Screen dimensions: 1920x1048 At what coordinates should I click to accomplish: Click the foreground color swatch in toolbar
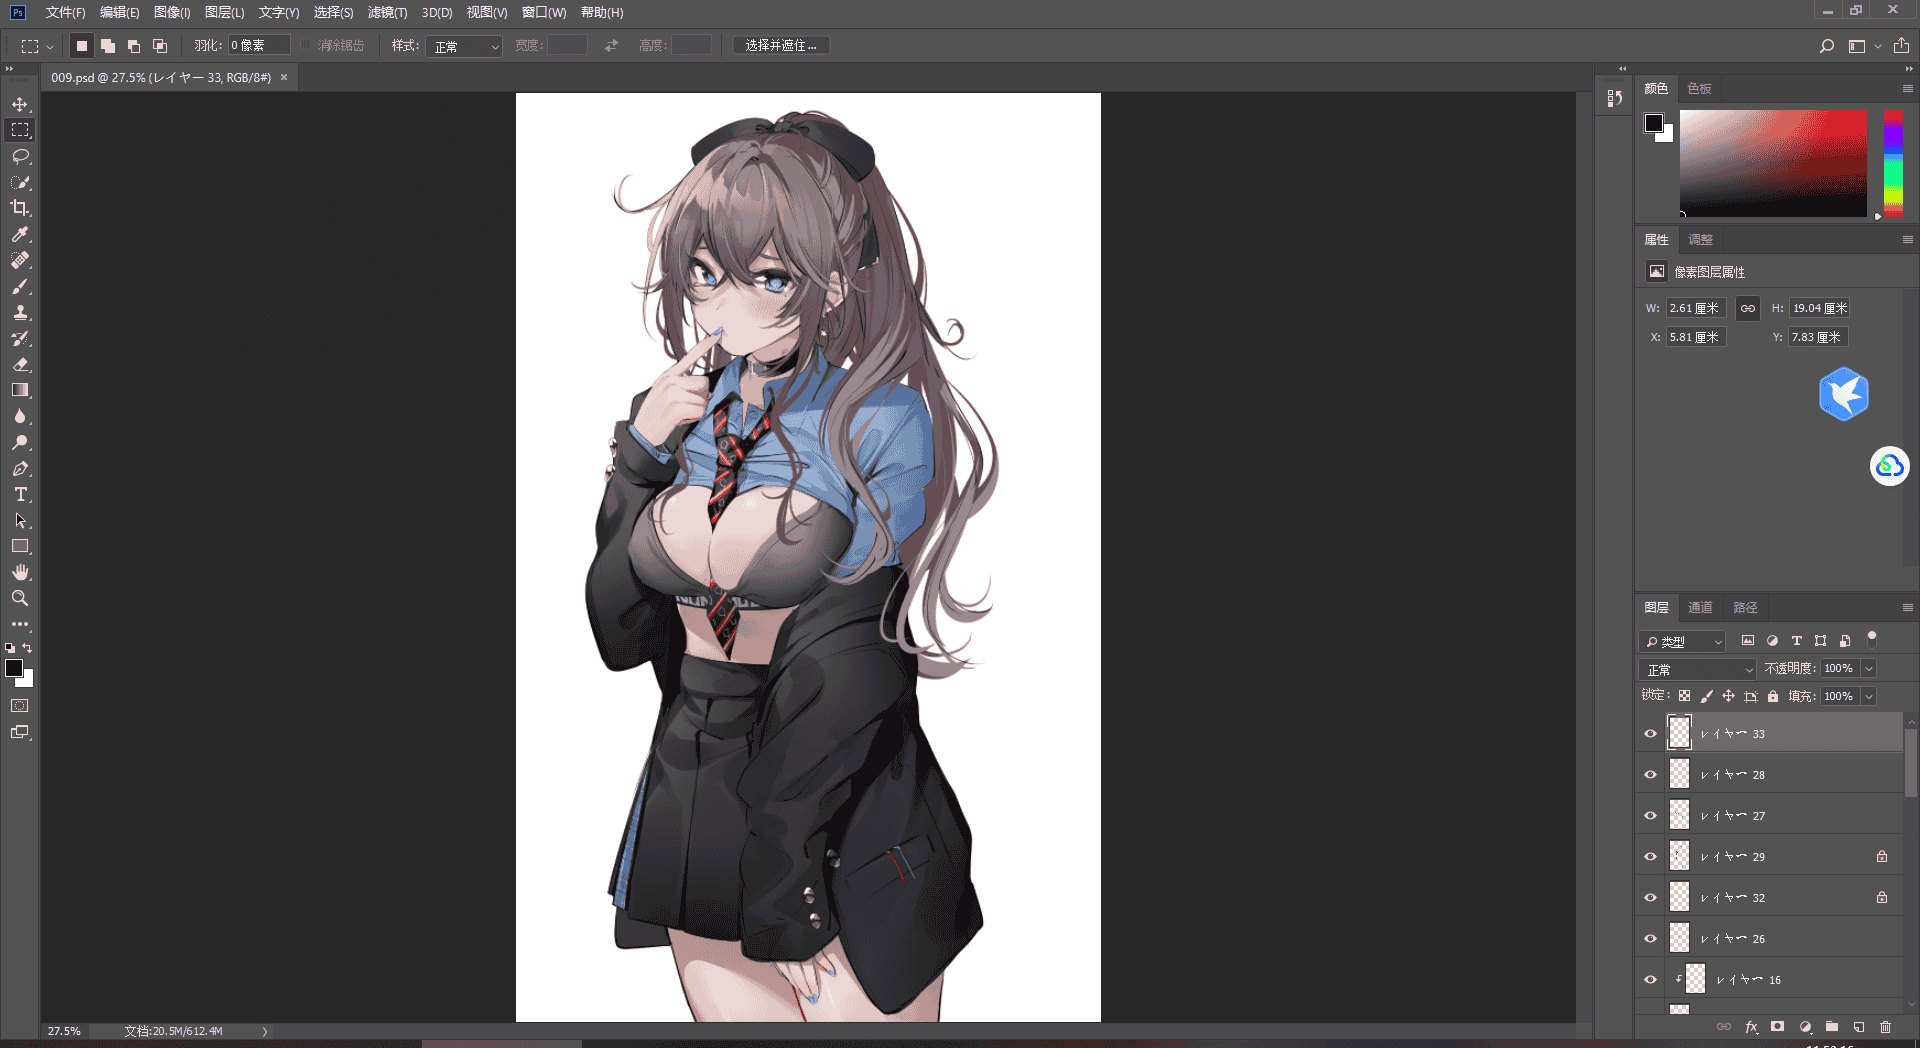coord(14,669)
